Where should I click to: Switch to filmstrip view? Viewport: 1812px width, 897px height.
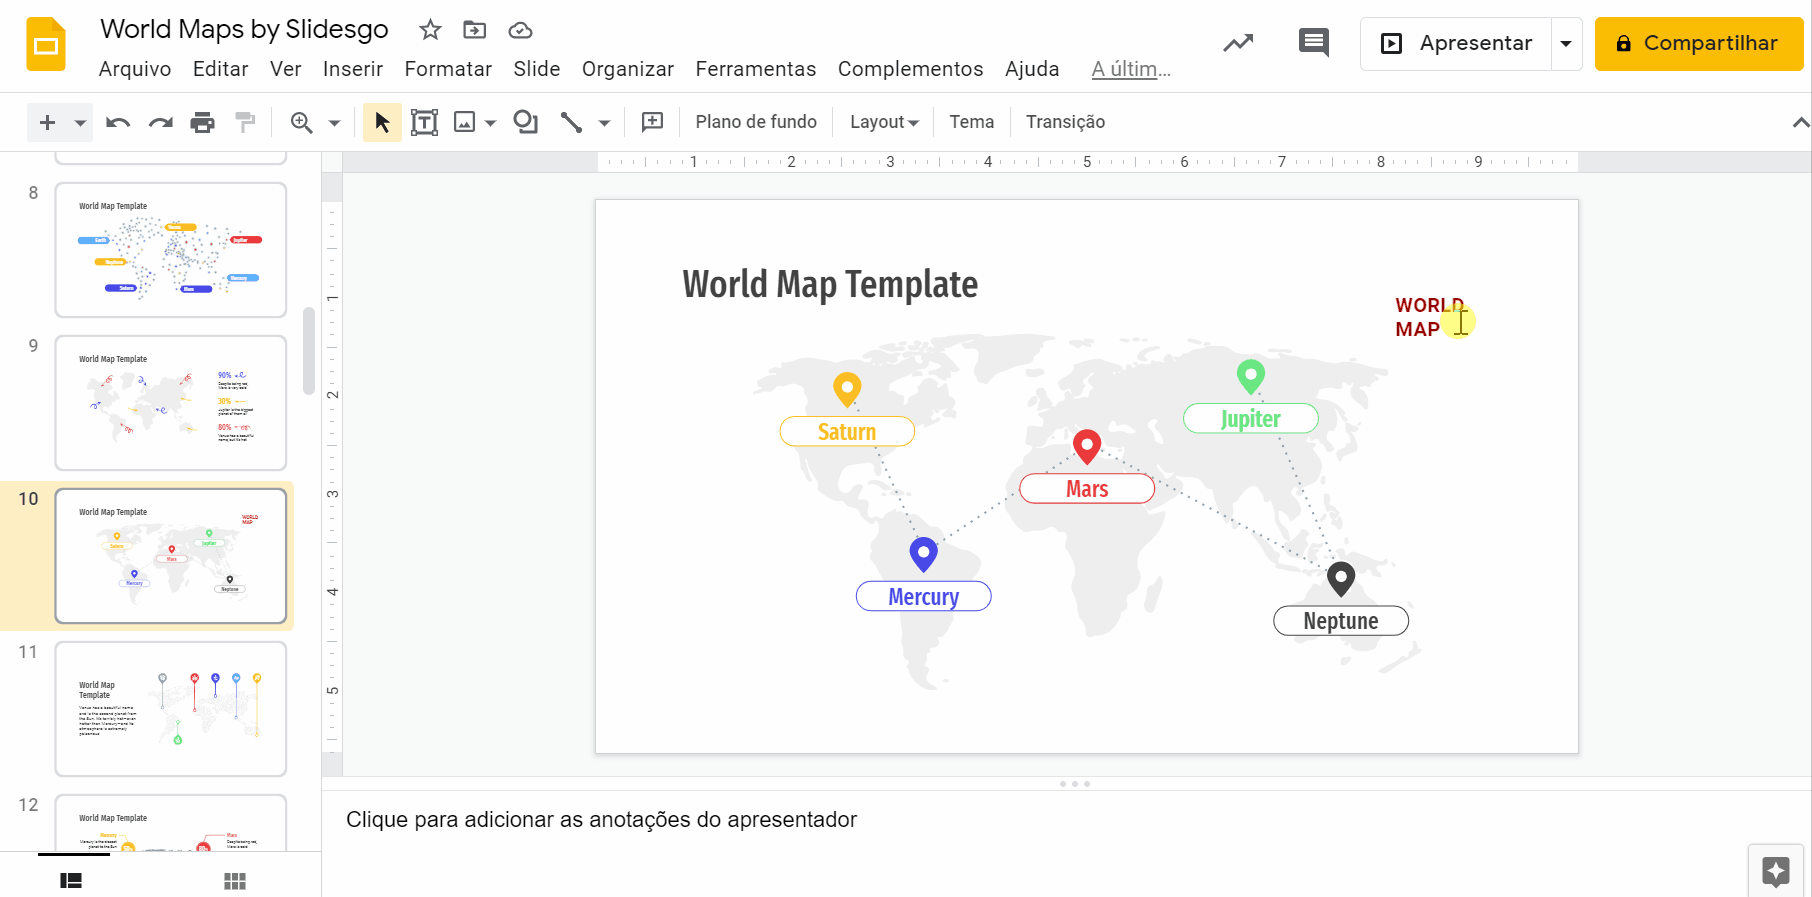71,881
